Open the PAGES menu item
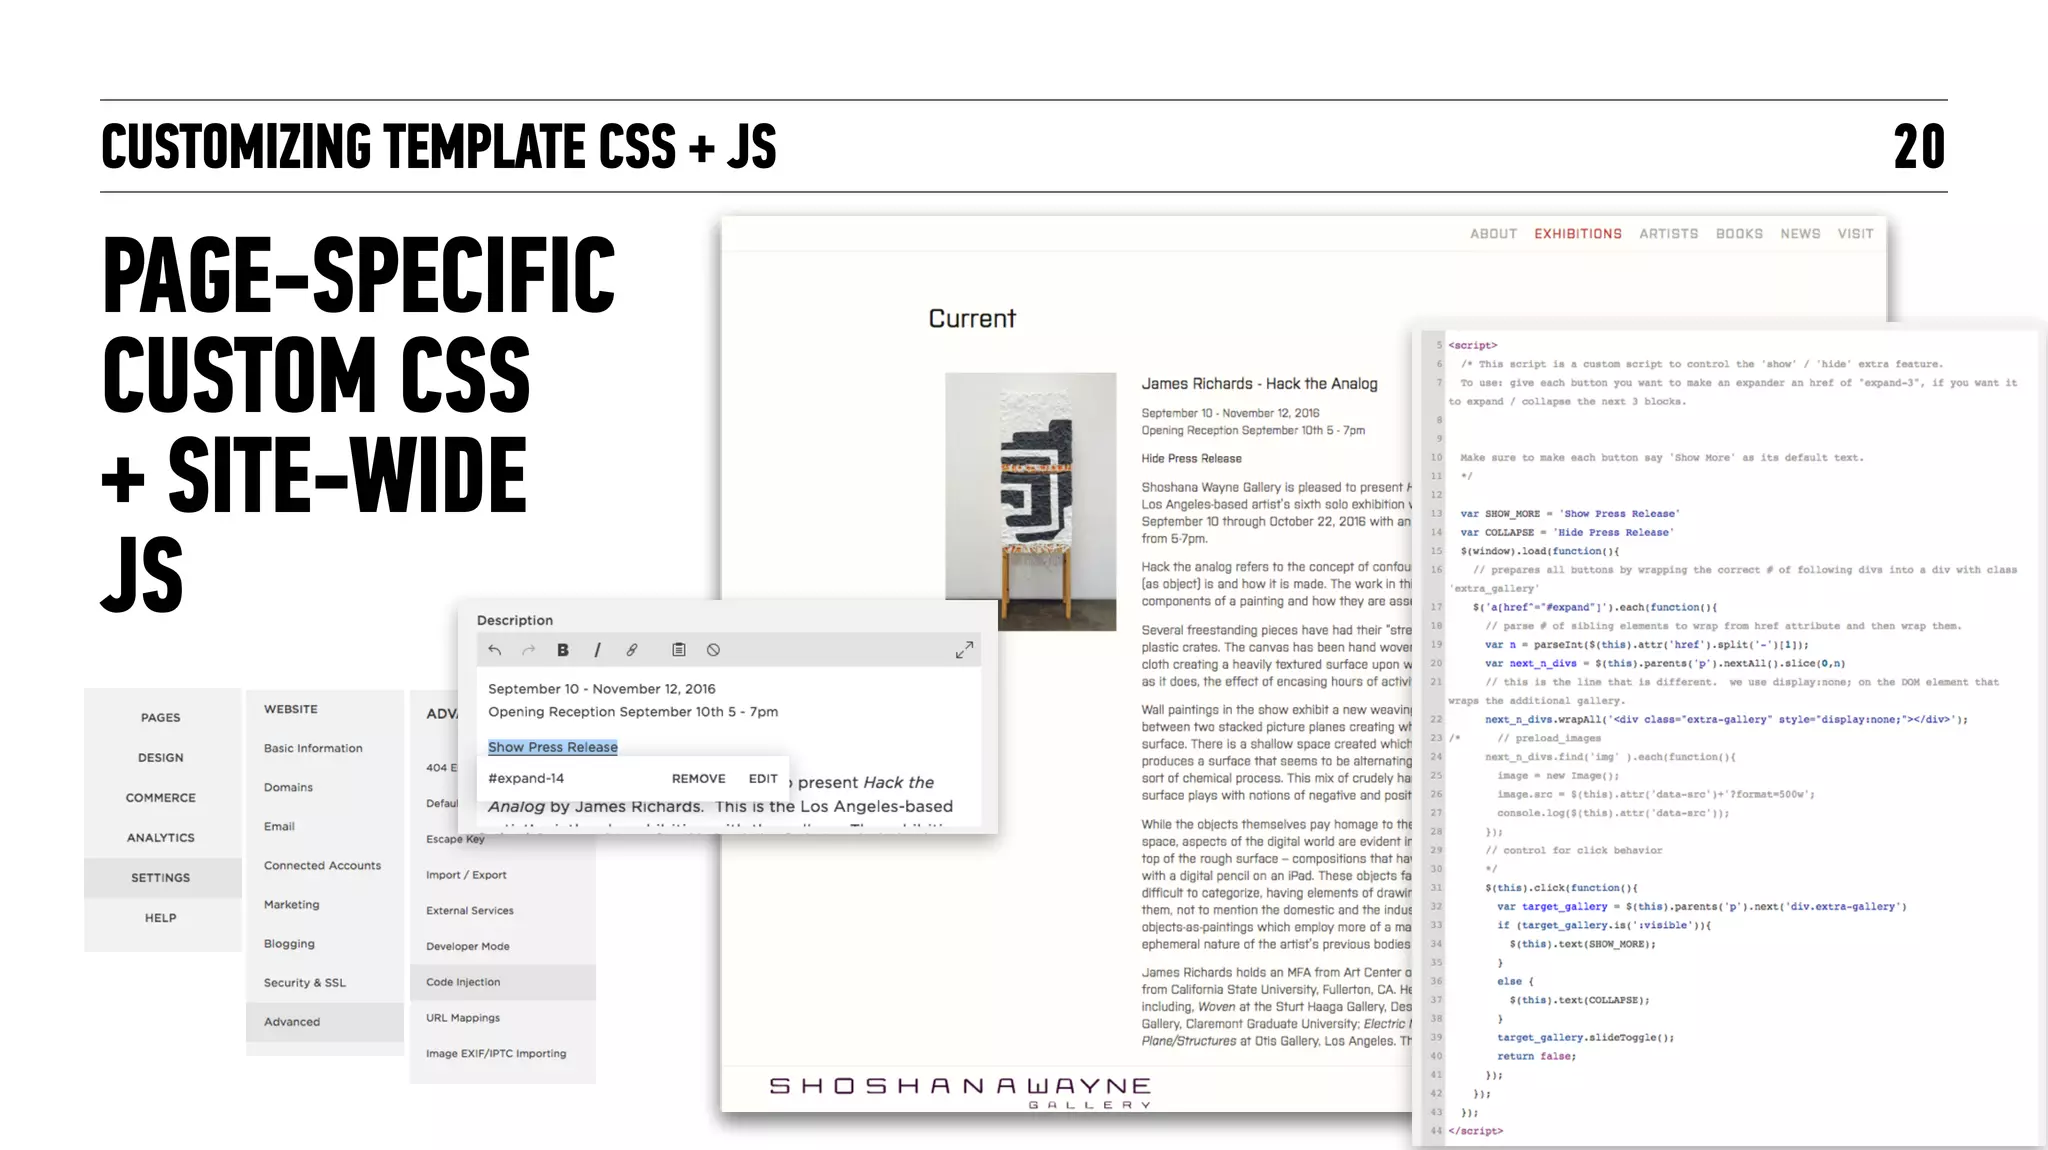 click(x=161, y=717)
